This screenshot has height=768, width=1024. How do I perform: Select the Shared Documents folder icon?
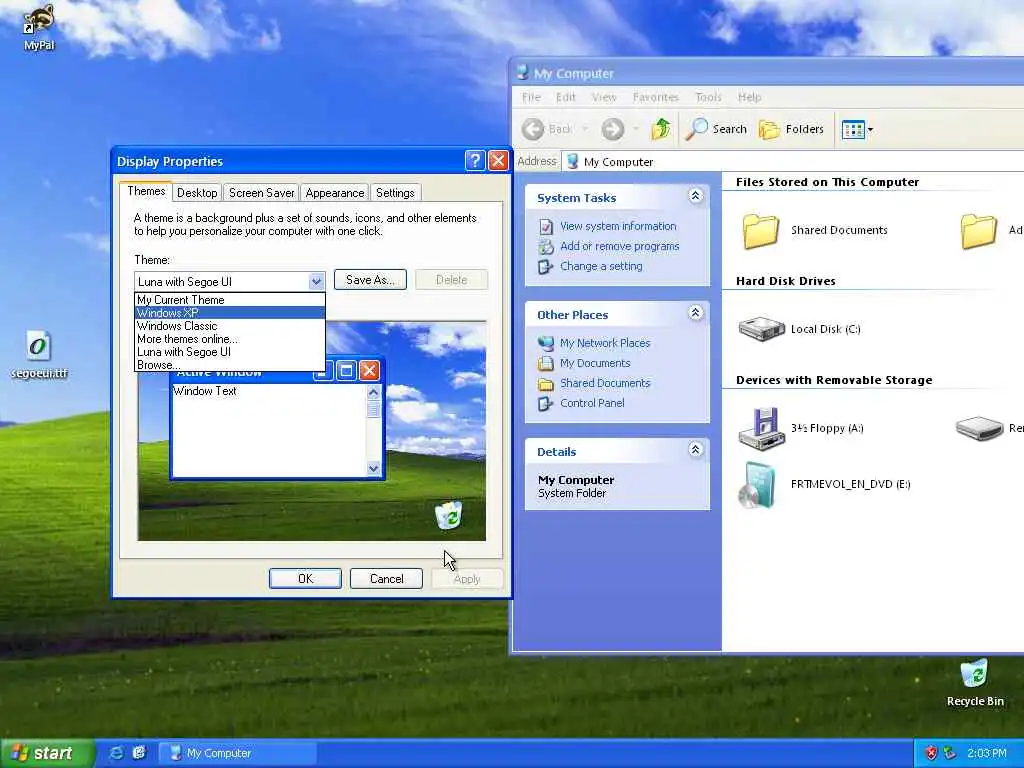point(761,231)
